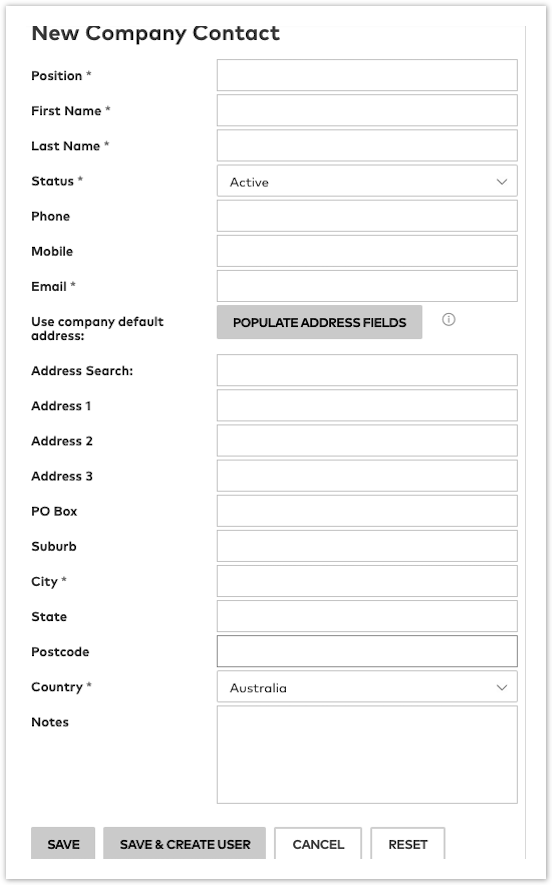Click the Save & Create User button

185,844
